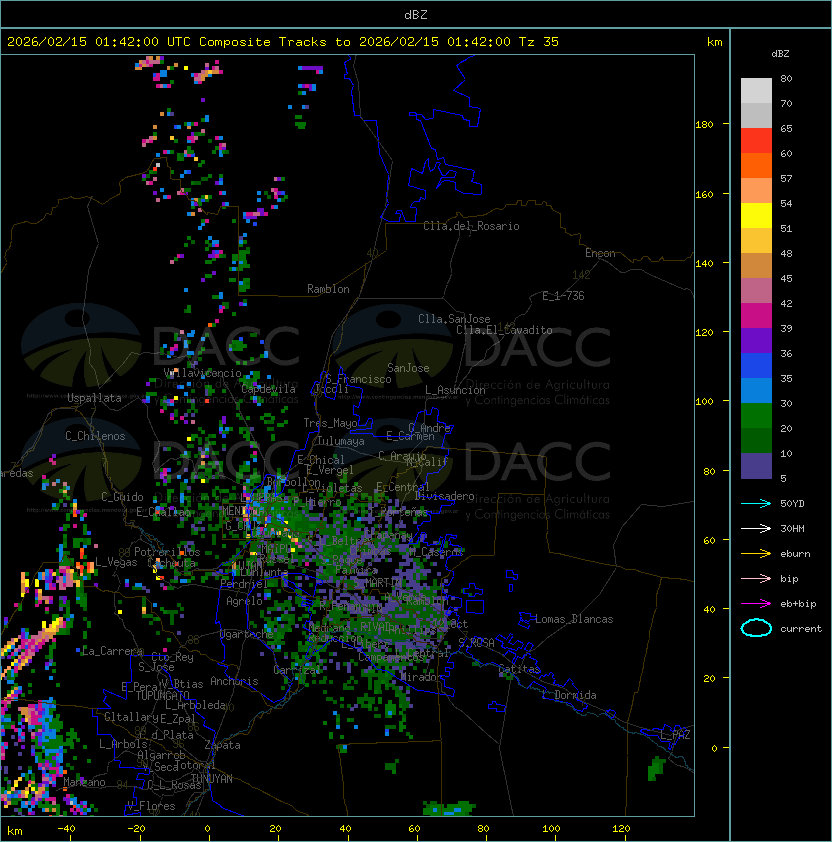This screenshot has width=832, height=842.
Task: Click the 'dBZ' title at top
Action: pyautogui.click(x=416, y=15)
